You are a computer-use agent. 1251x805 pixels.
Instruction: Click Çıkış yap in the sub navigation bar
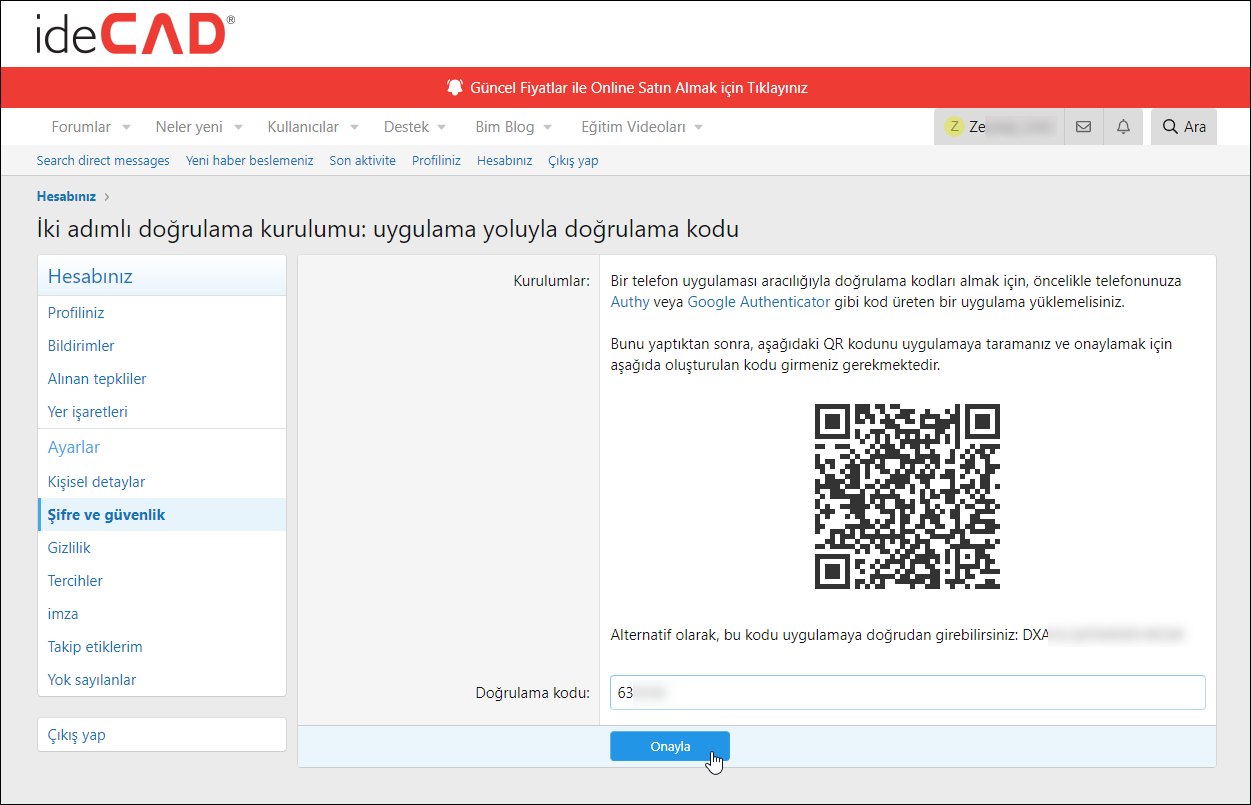[573, 160]
